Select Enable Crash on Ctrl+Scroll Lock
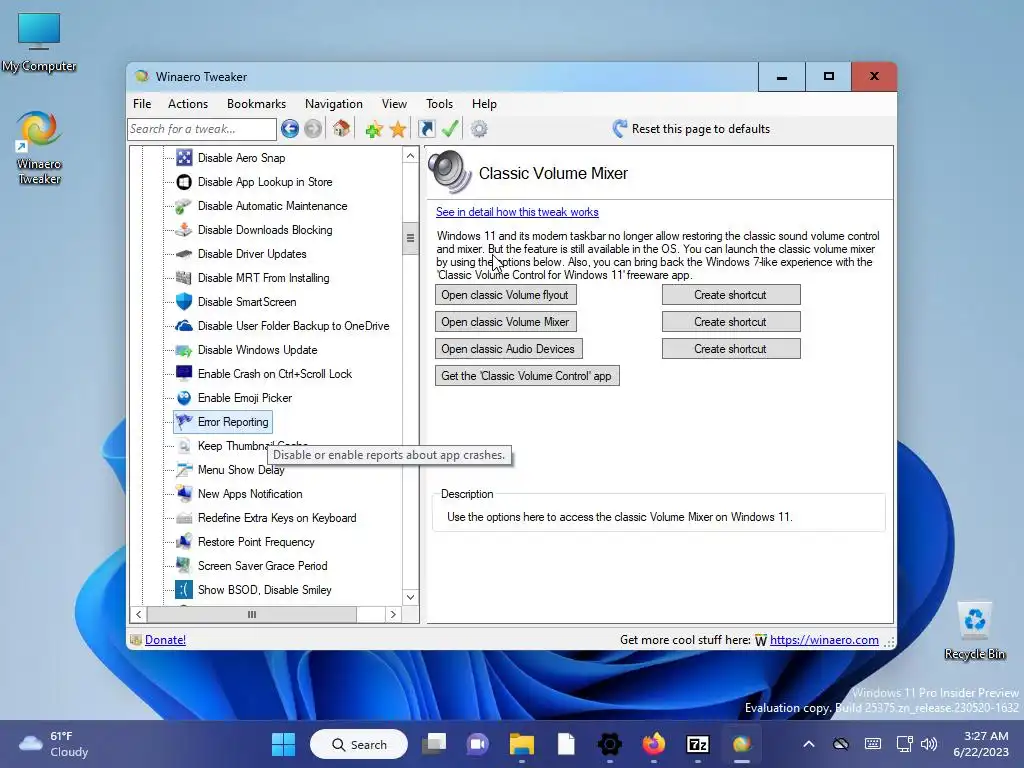The width and height of the screenshot is (1024, 768). pyautogui.click(x=274, y=374)
